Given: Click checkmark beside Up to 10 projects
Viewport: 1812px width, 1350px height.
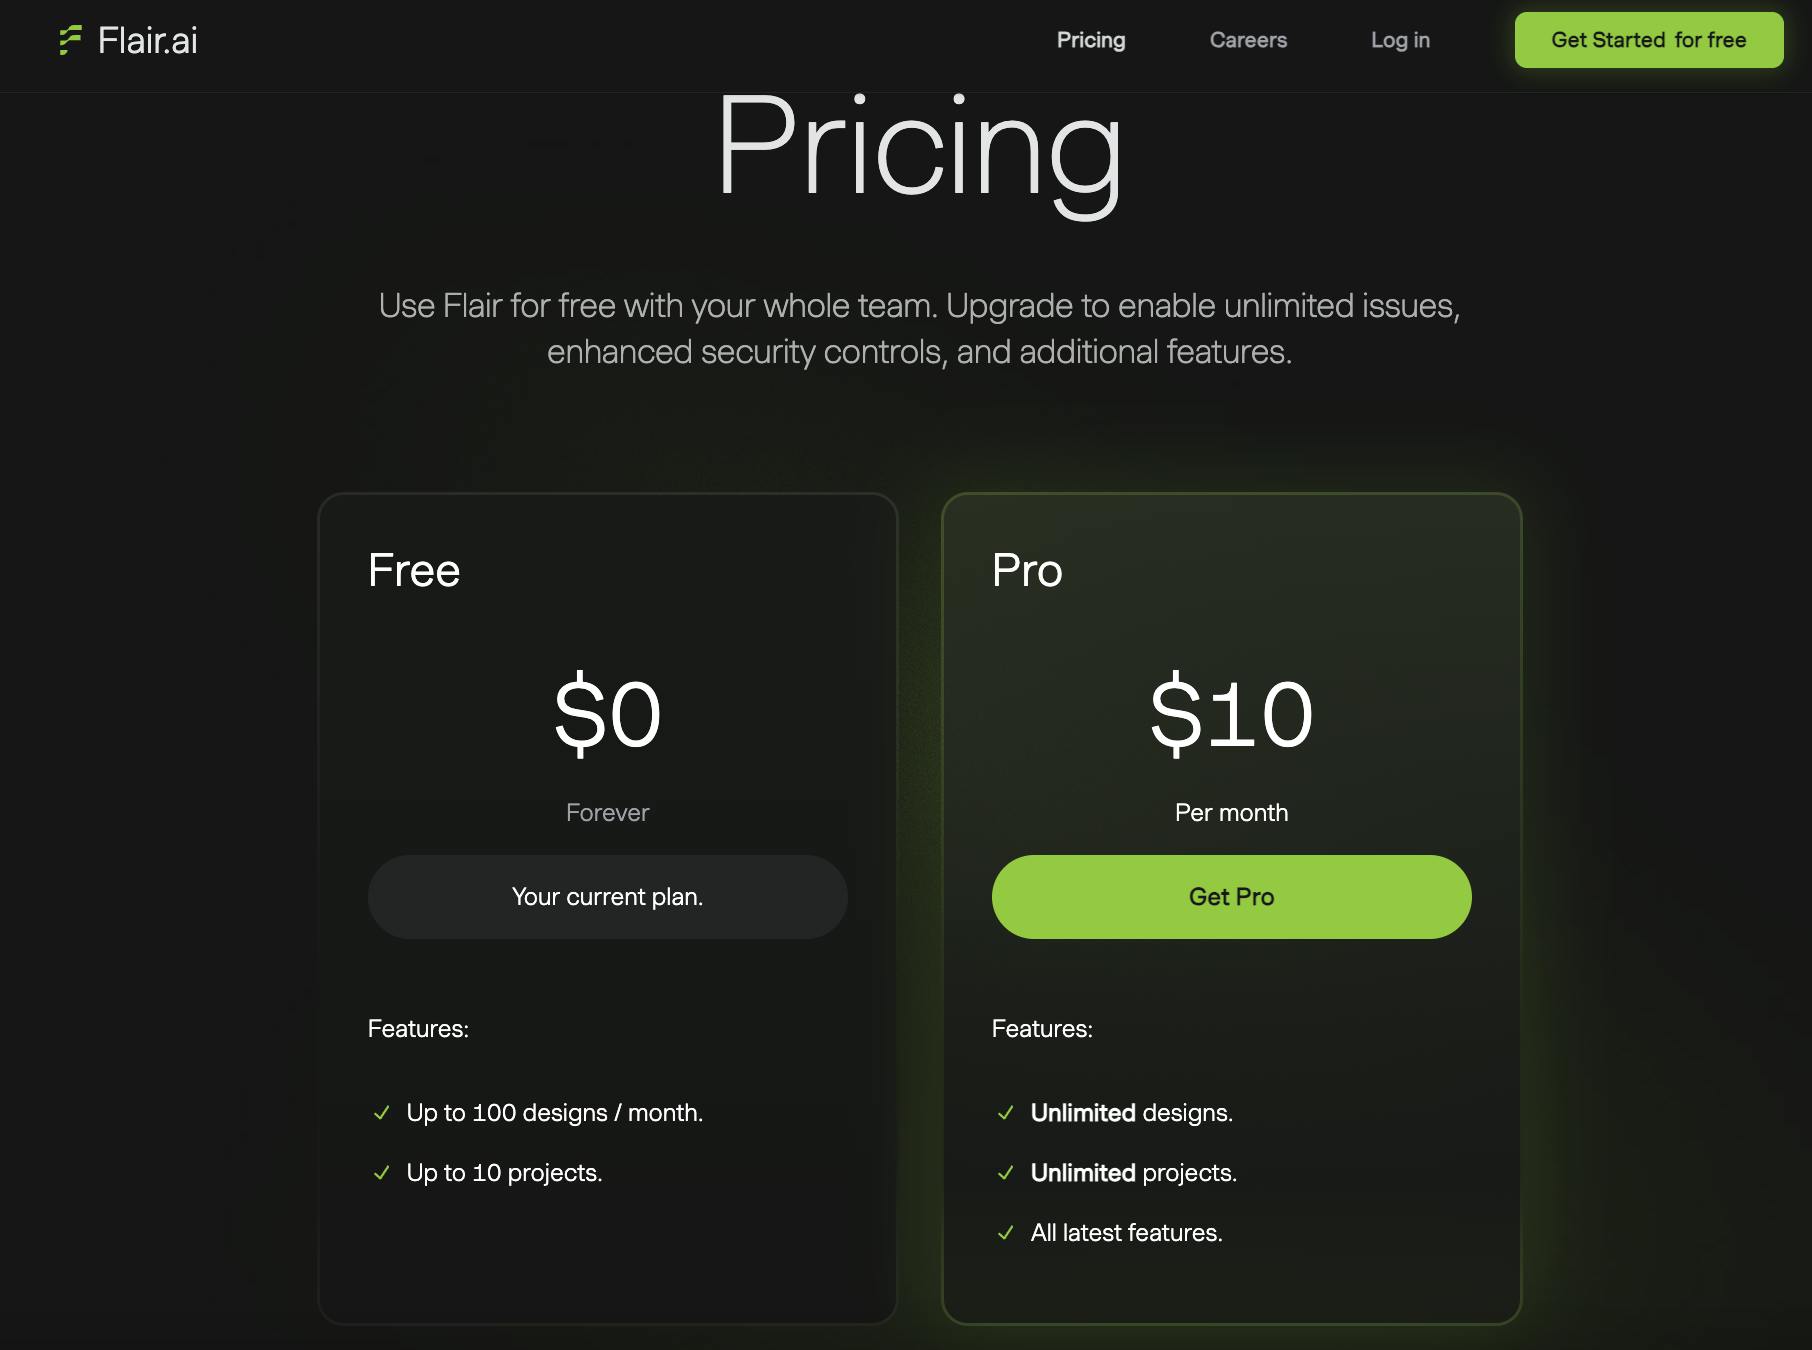Looking at the screenshot, I should coord(381,1173).
